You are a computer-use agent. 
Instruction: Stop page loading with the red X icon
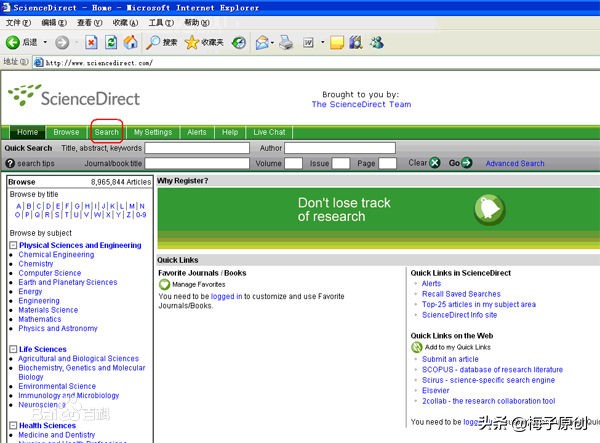click(91, 42)
